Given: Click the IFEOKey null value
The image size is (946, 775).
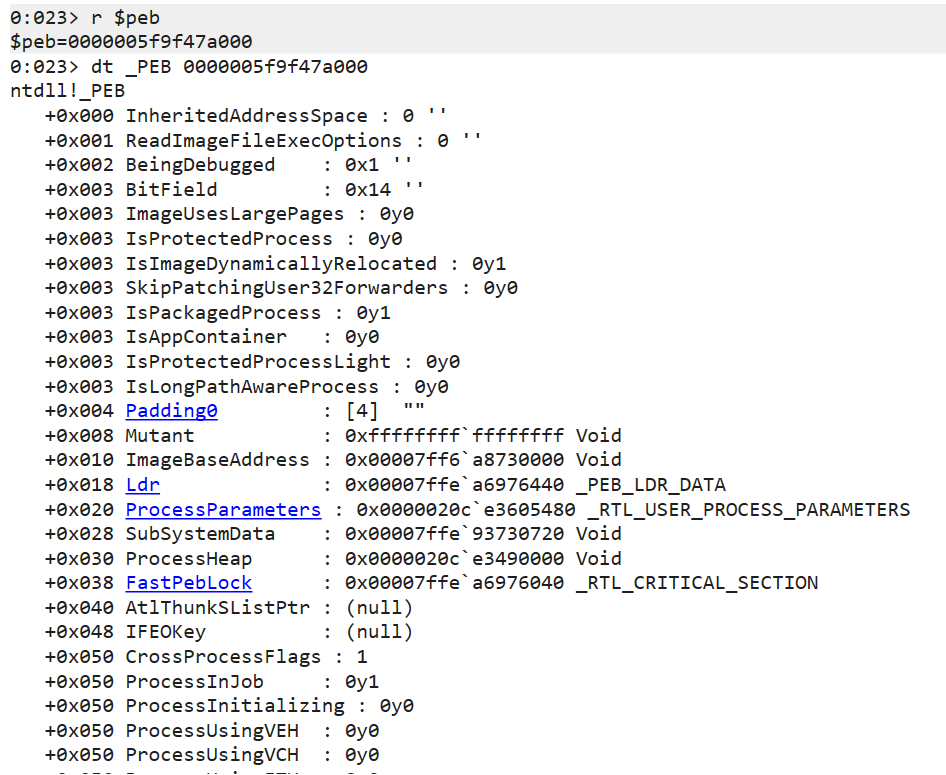Looking at the screenshot, I should (x=379, y=632).
